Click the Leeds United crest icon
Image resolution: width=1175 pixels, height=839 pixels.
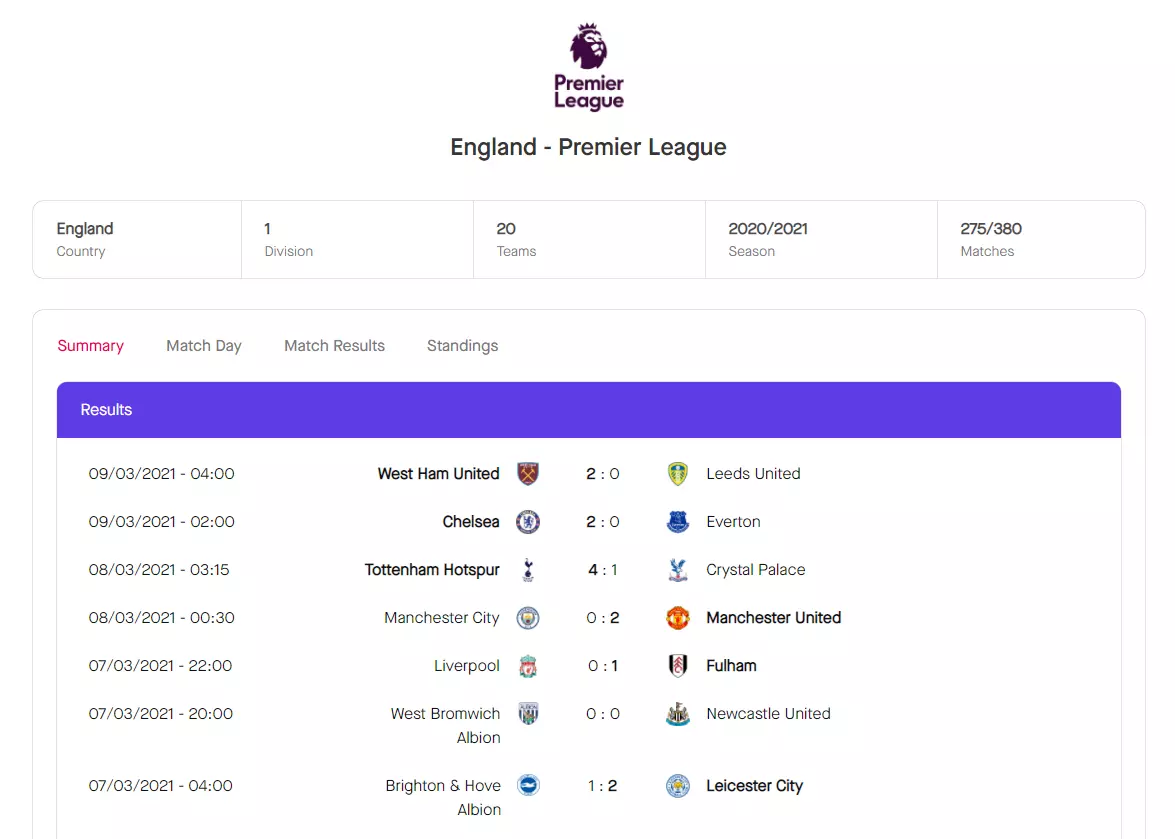point(677,473)
